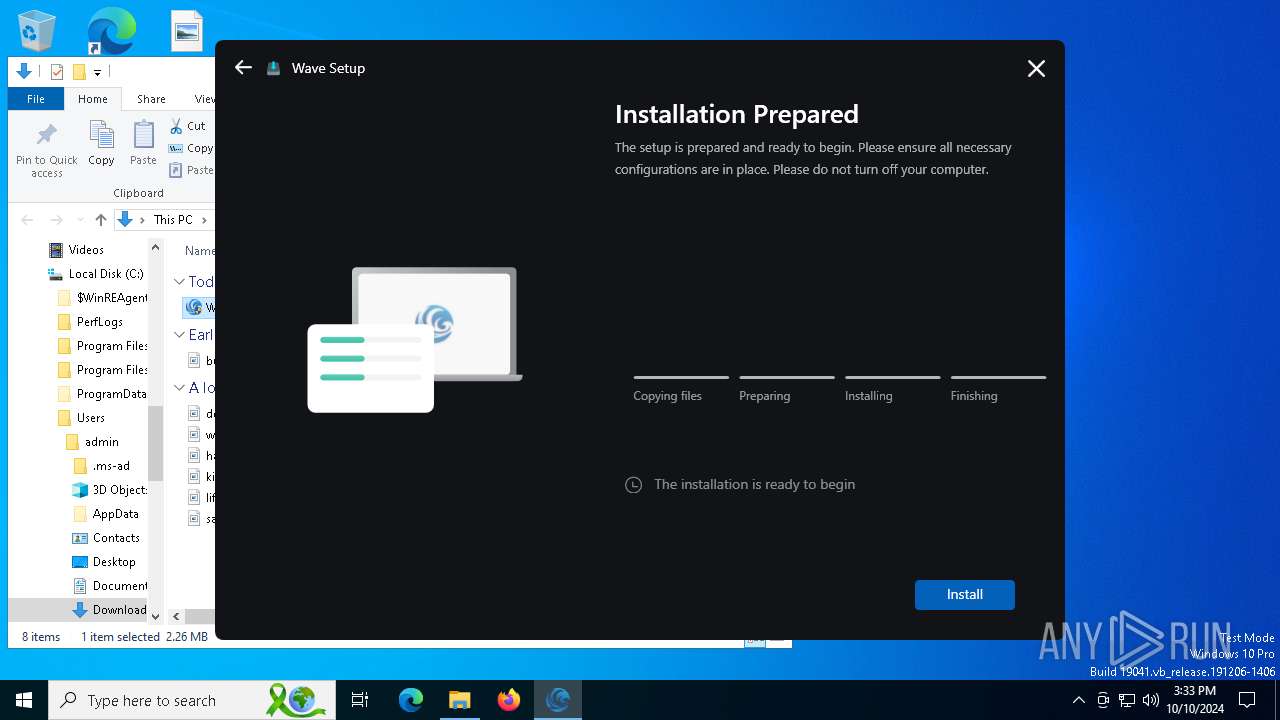Click the taskbar clock showing 3:33 PM
This screenshot has width=1280, height=720.
pos(1195,700)
